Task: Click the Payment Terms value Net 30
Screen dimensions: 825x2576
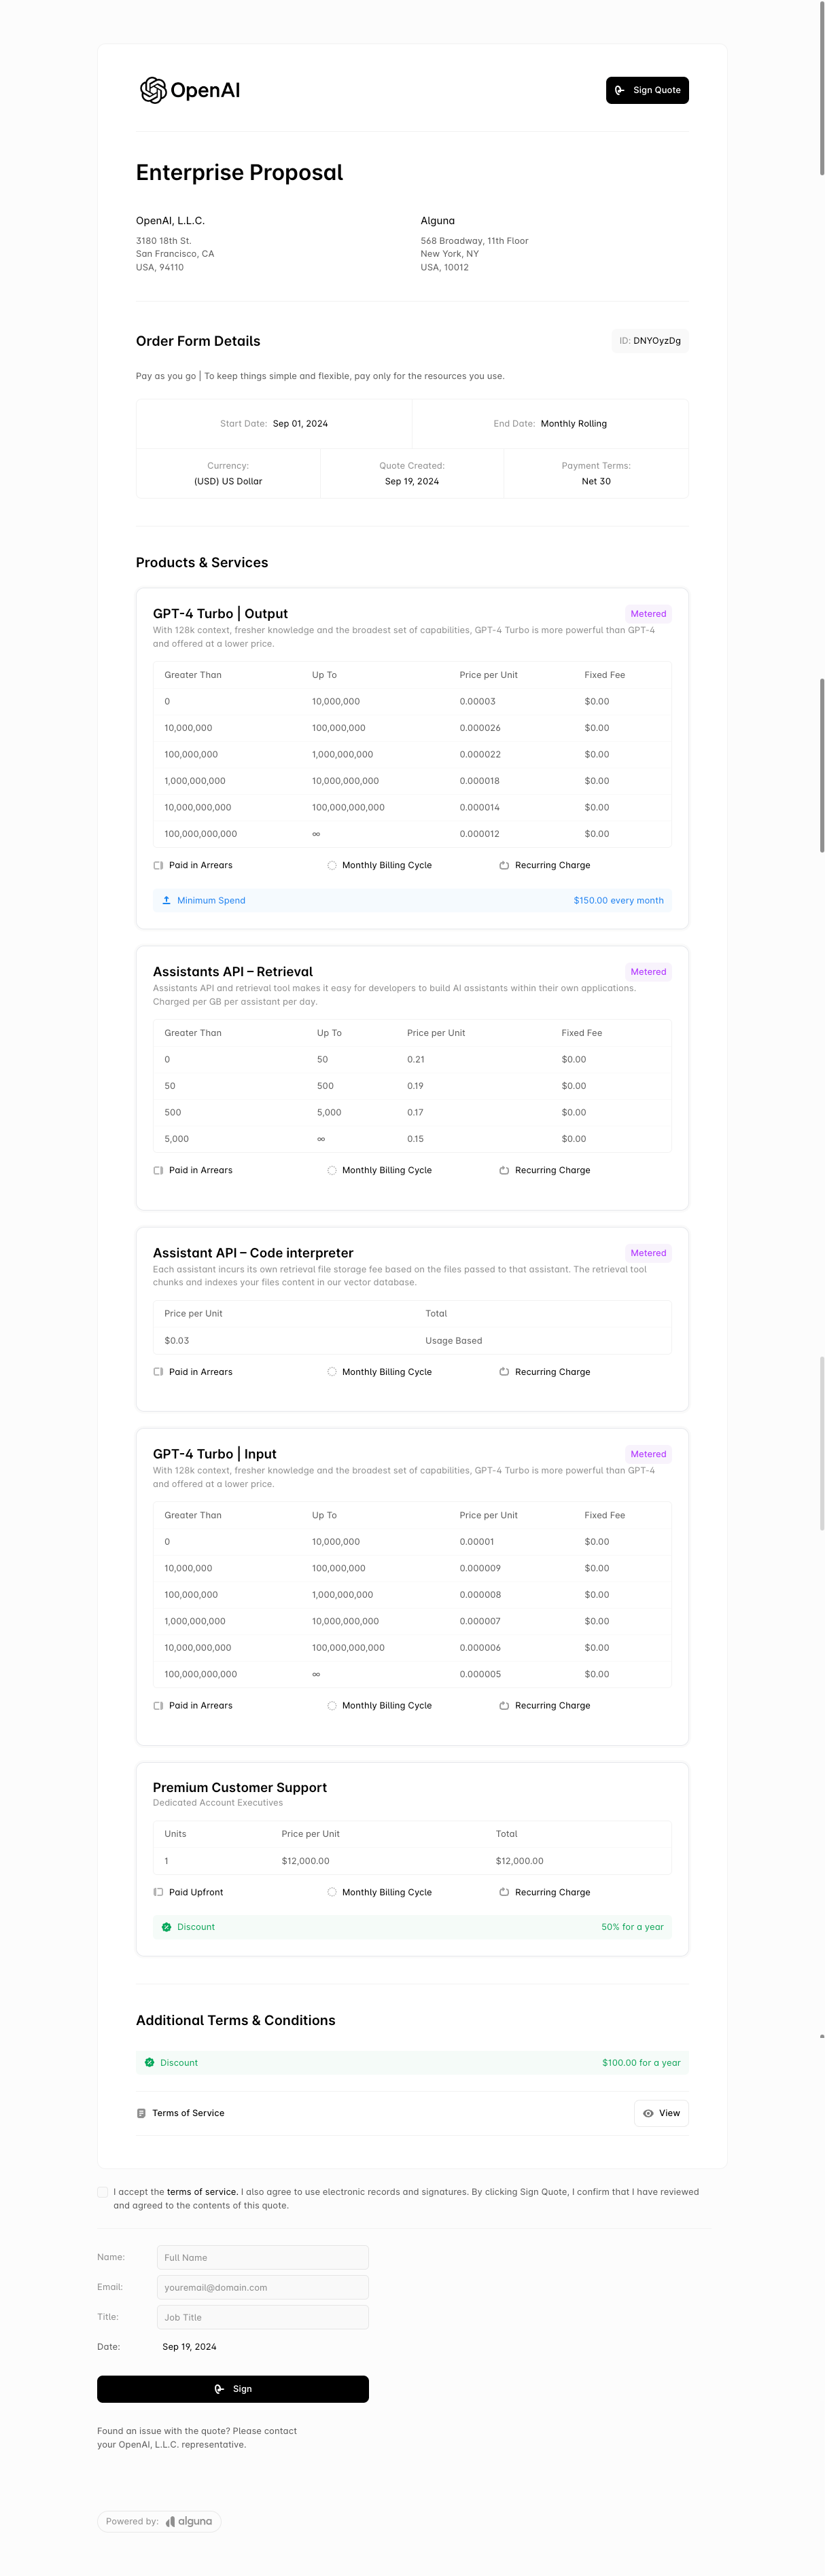Action: point(596,482)
